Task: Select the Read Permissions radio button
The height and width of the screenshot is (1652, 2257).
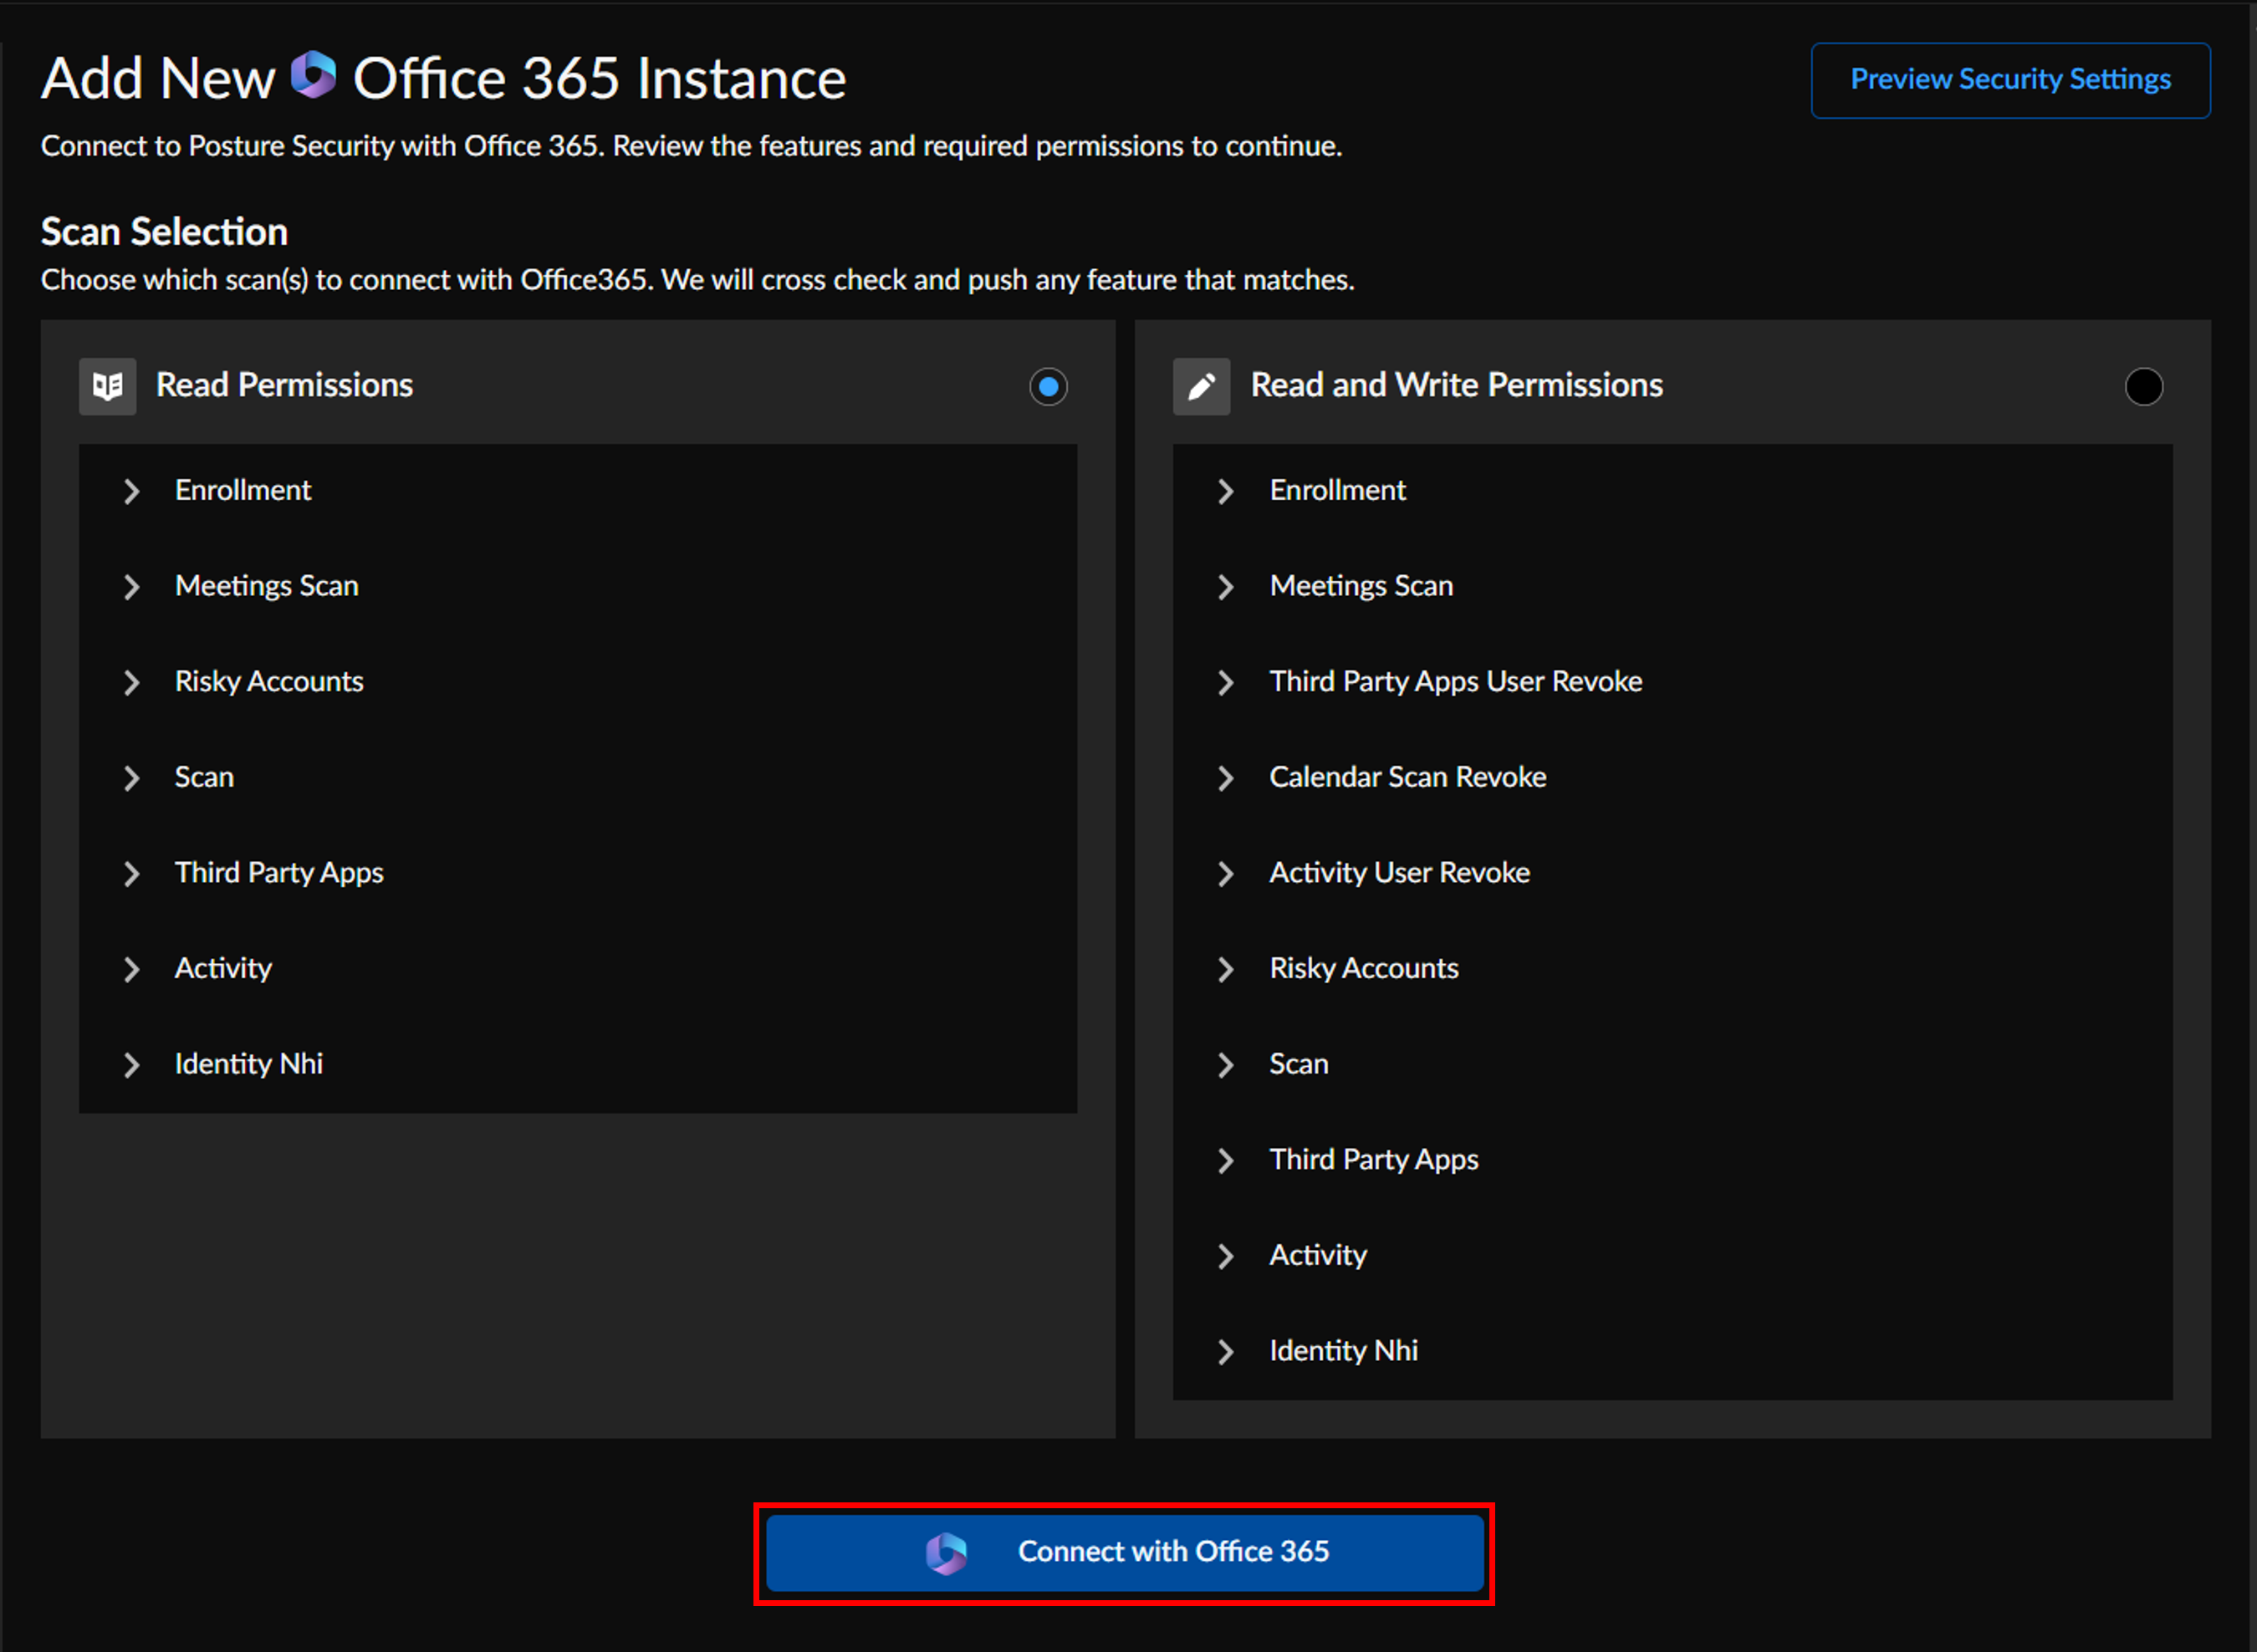Action: click(1048, 386)
